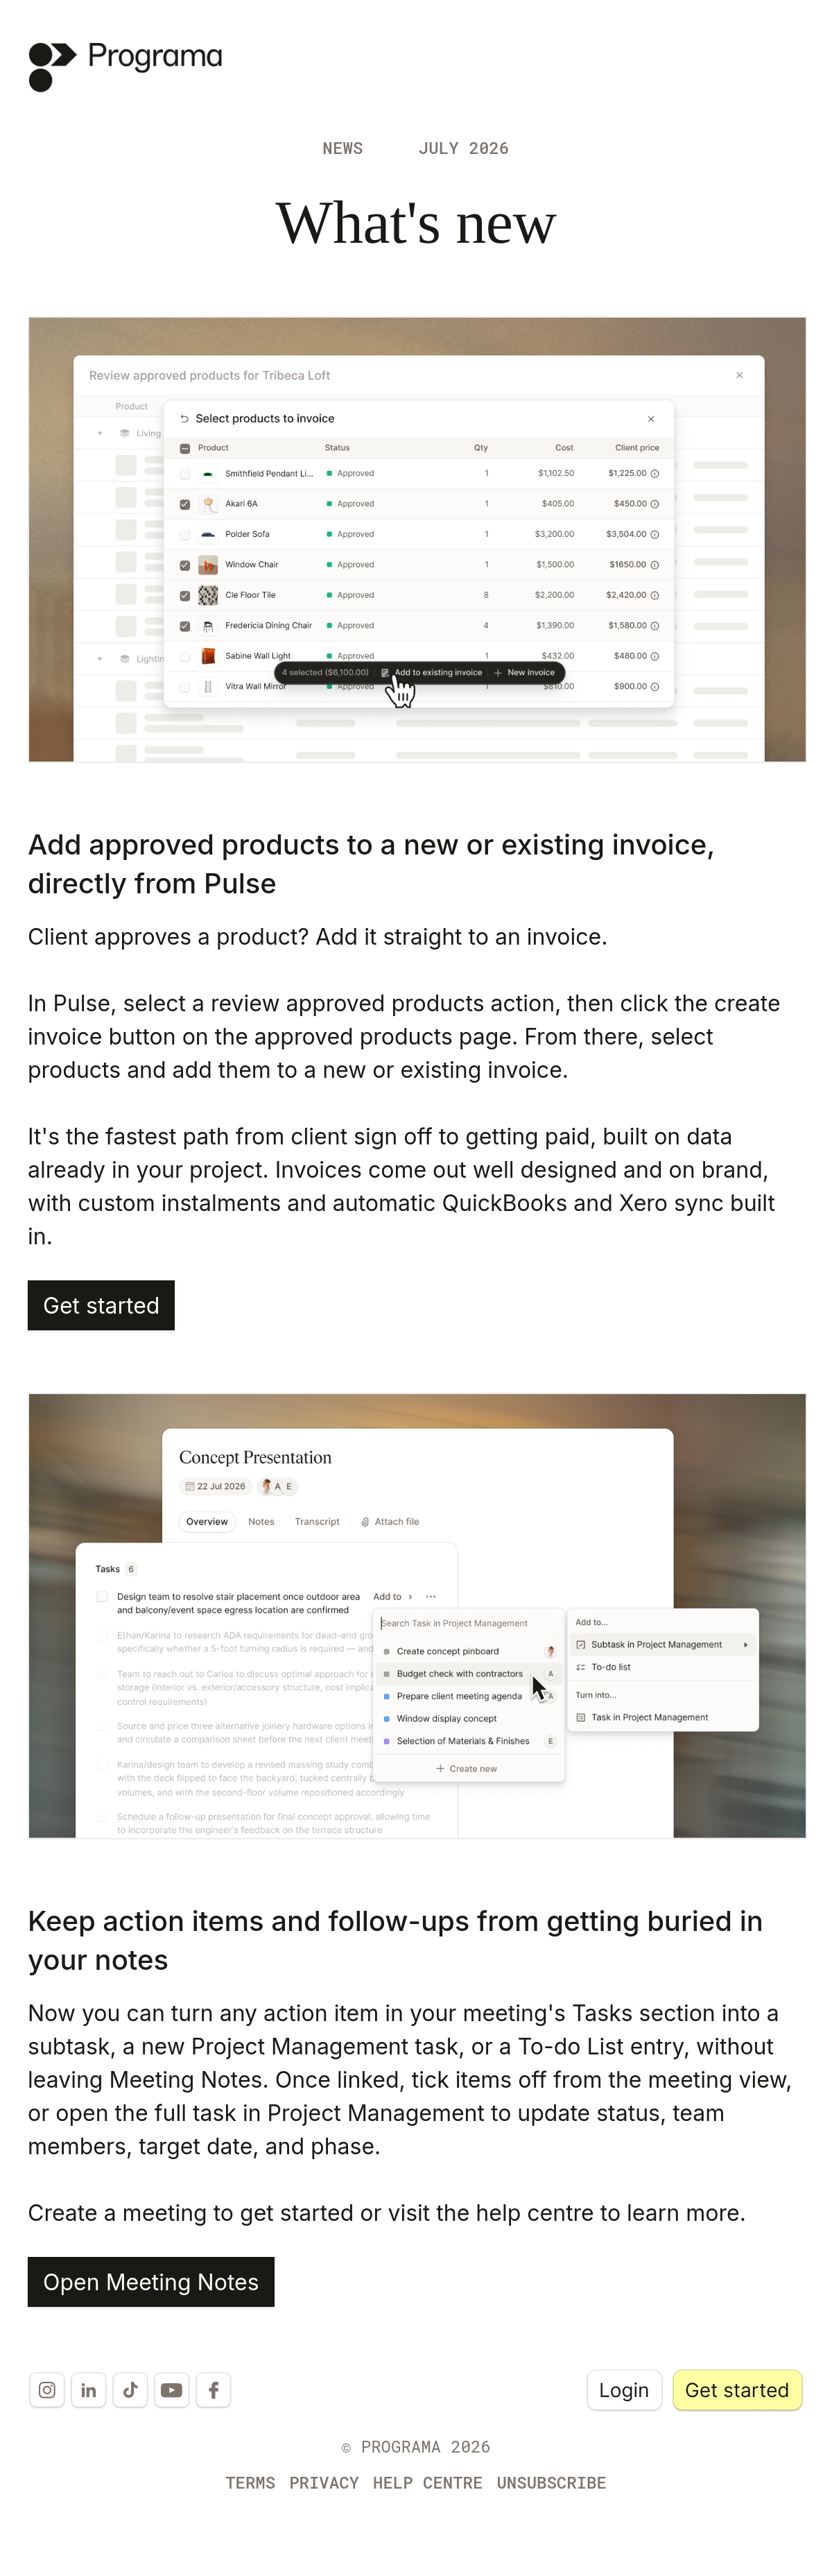The height and width of the screenshot is (2576, 832).
Task: Click the Open Meeting Notes button
Action: pos(151,2281)
